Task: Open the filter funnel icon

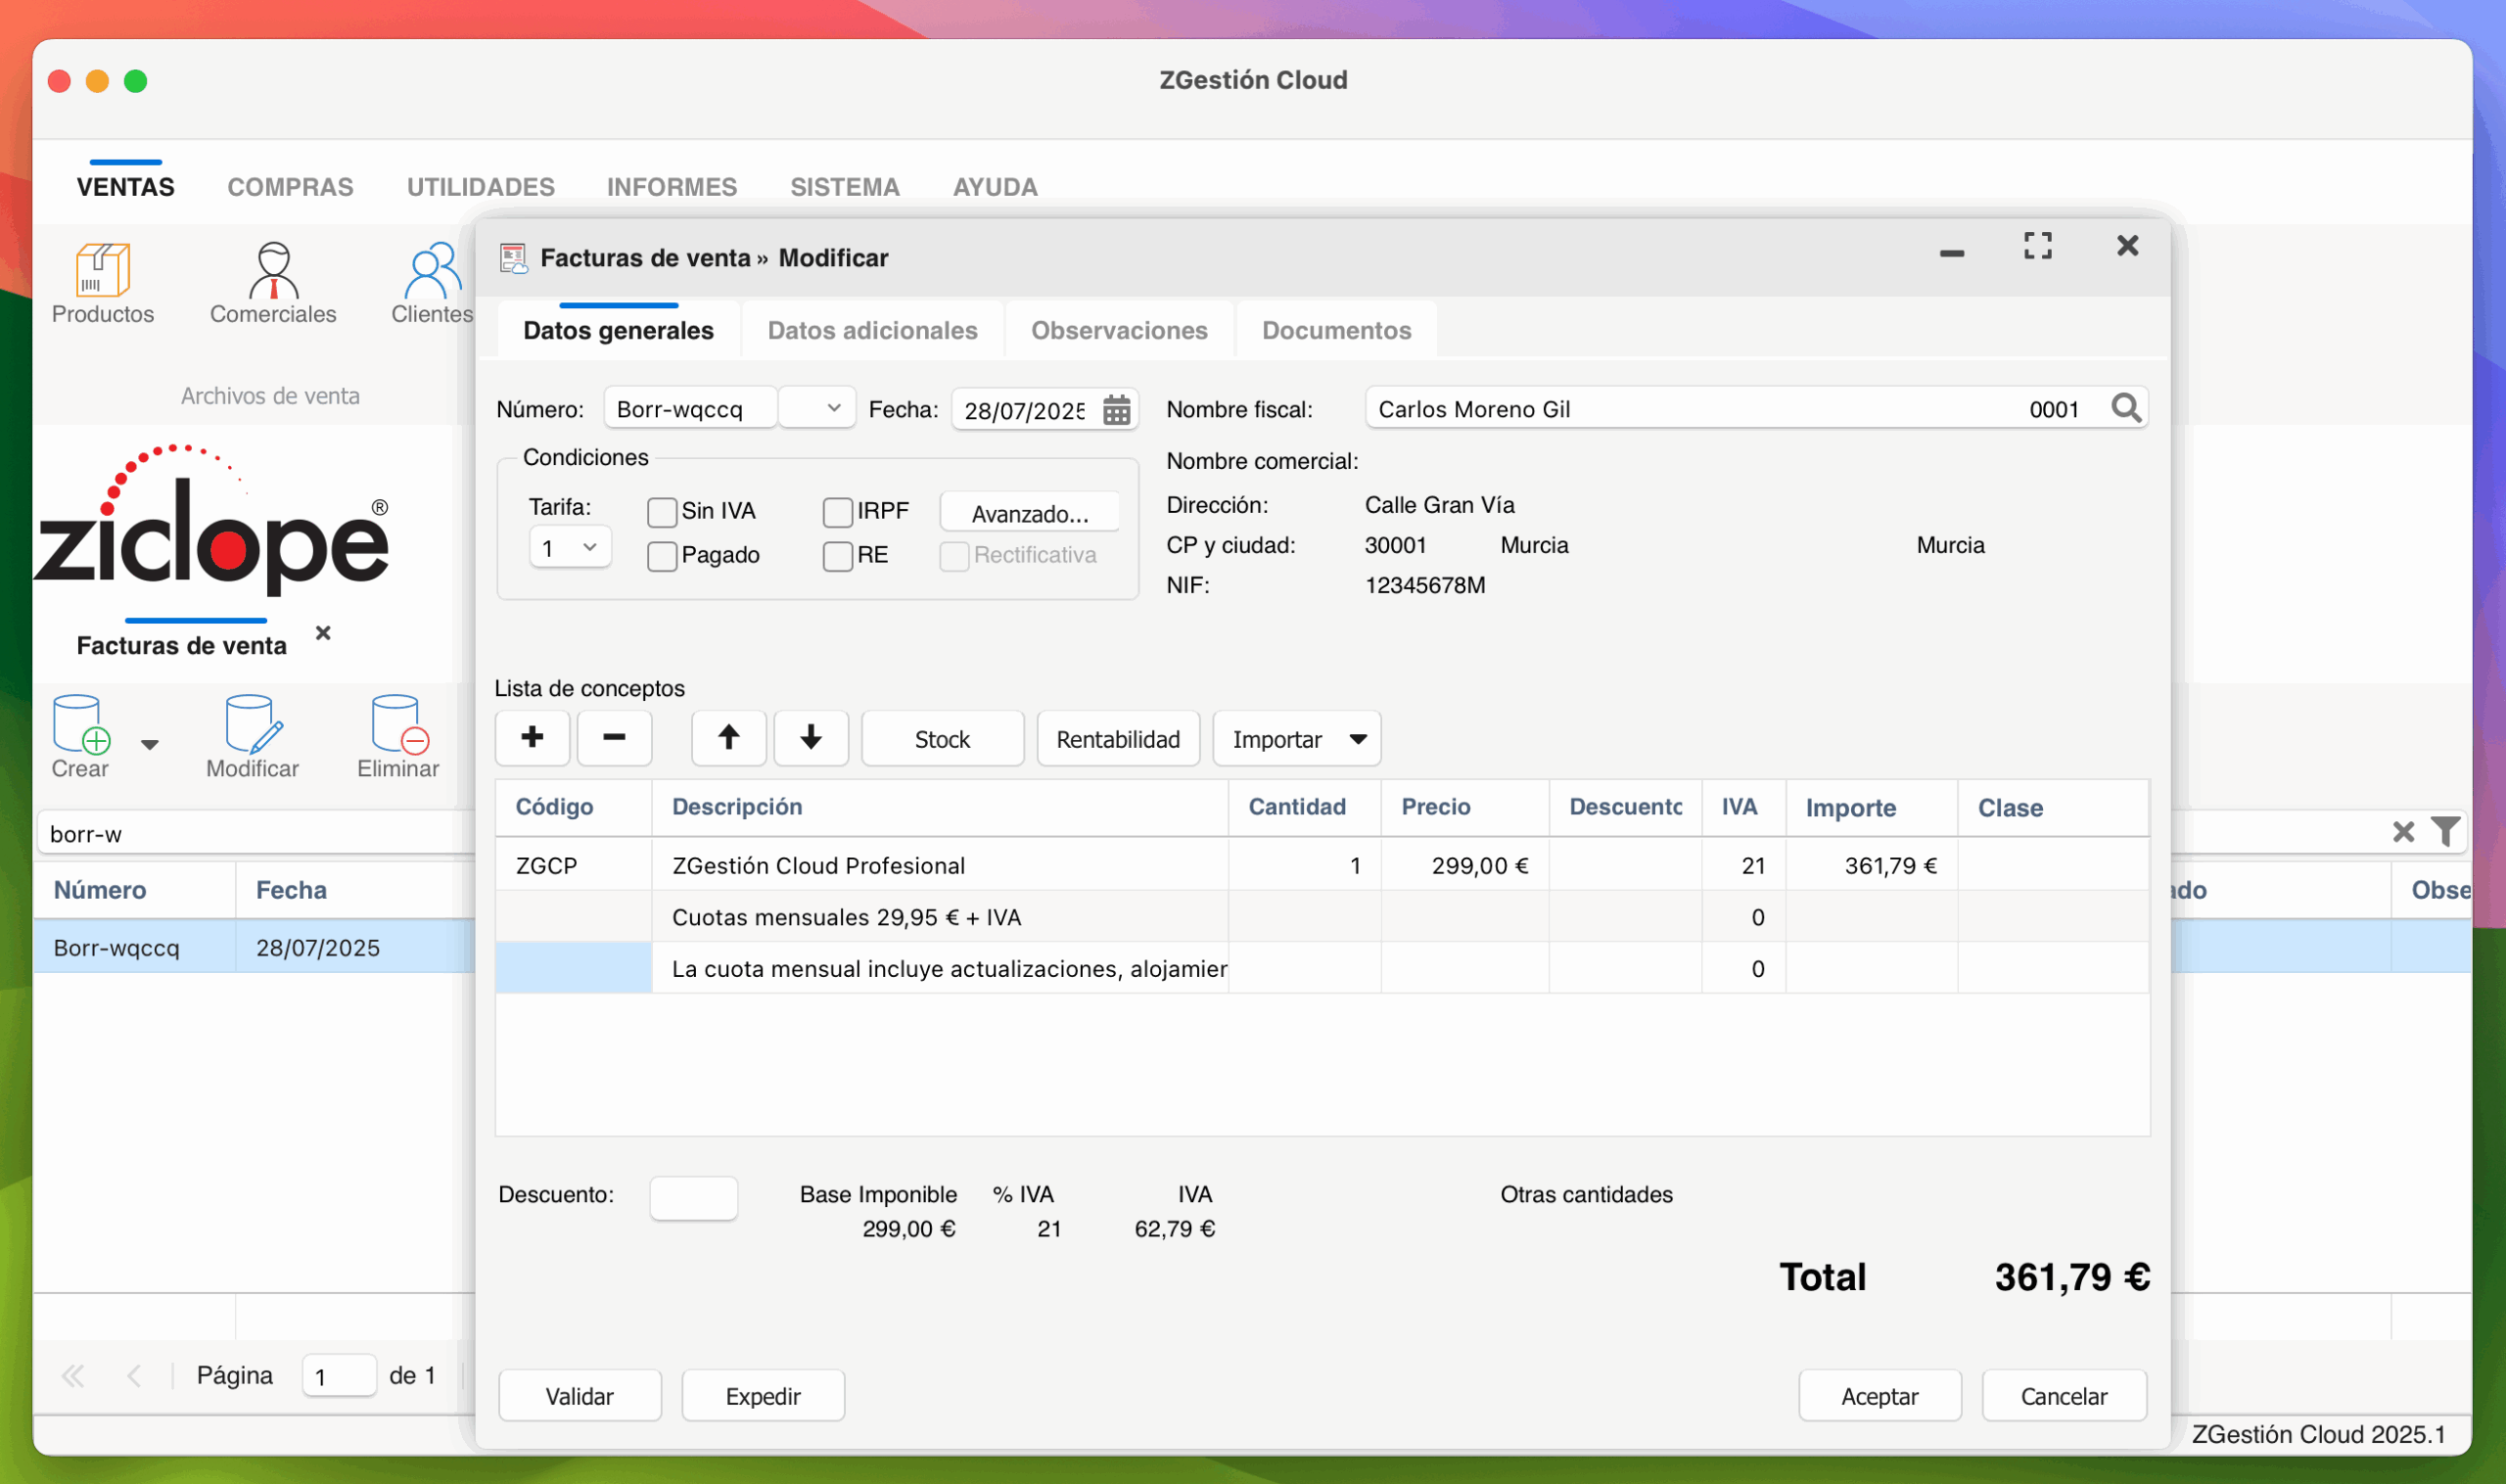Action: pos(2445,832)
